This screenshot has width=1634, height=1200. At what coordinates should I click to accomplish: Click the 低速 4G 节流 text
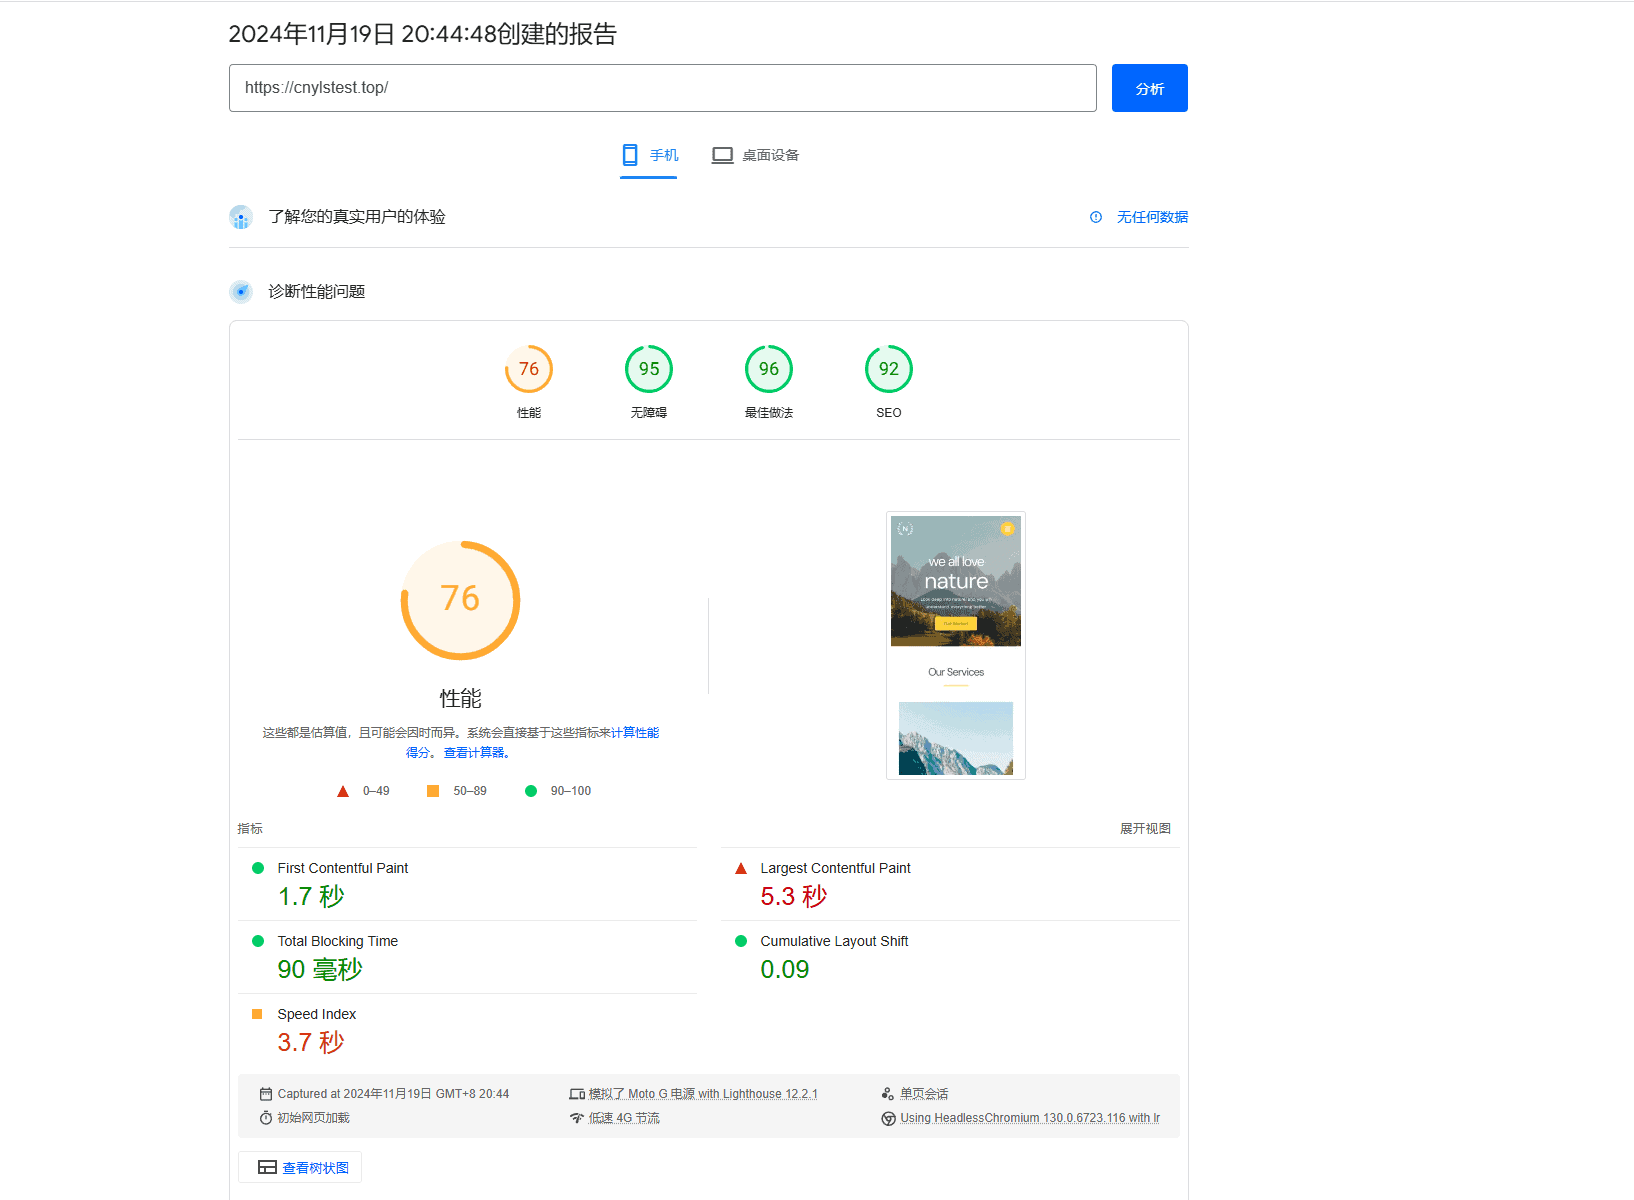coord(624,1118)
